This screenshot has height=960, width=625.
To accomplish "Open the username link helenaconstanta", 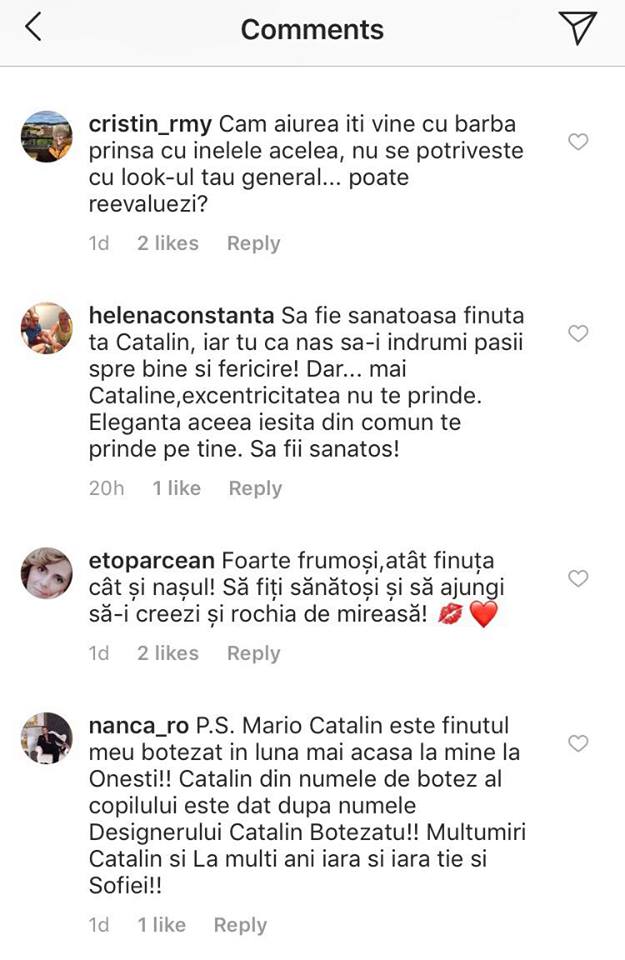I will (x=181, y=315).
